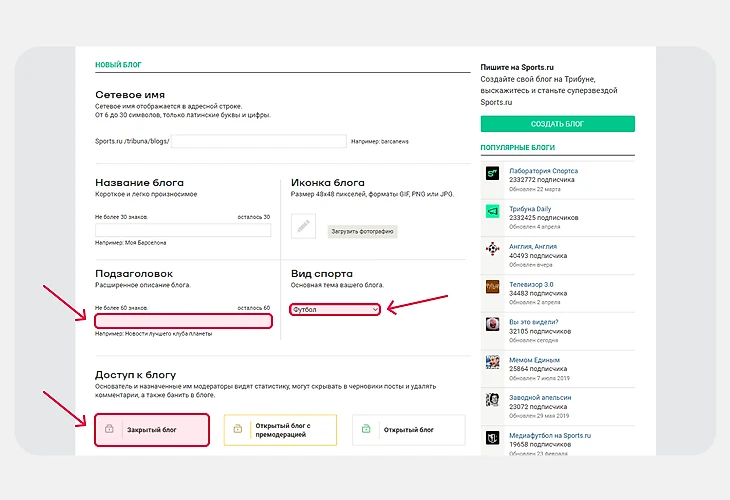The width and height of the screenshot is (730, 500).
Task: Click the Вы это видели? blog avatar
Action: pyautogui.click(x=492, y=324)
